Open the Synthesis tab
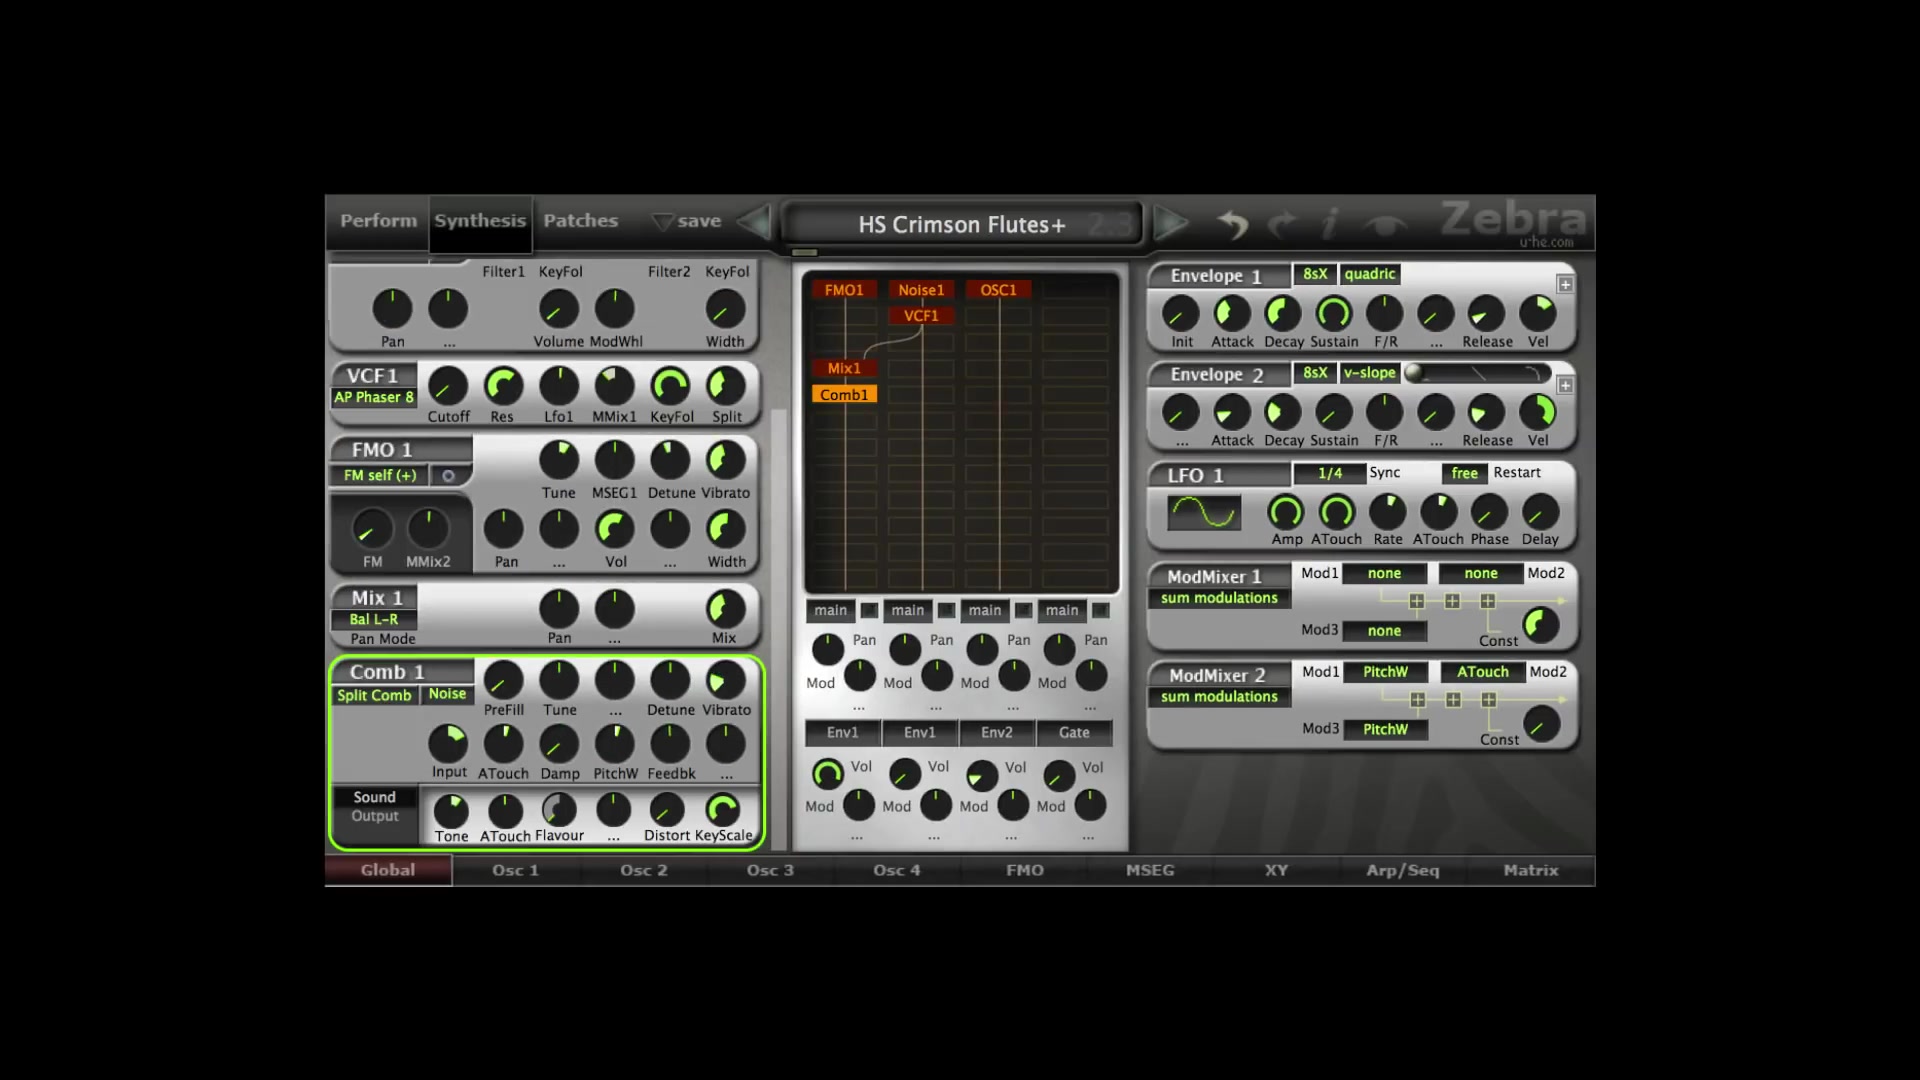This screenshot has height=1080, width=1920. [480, 221]
